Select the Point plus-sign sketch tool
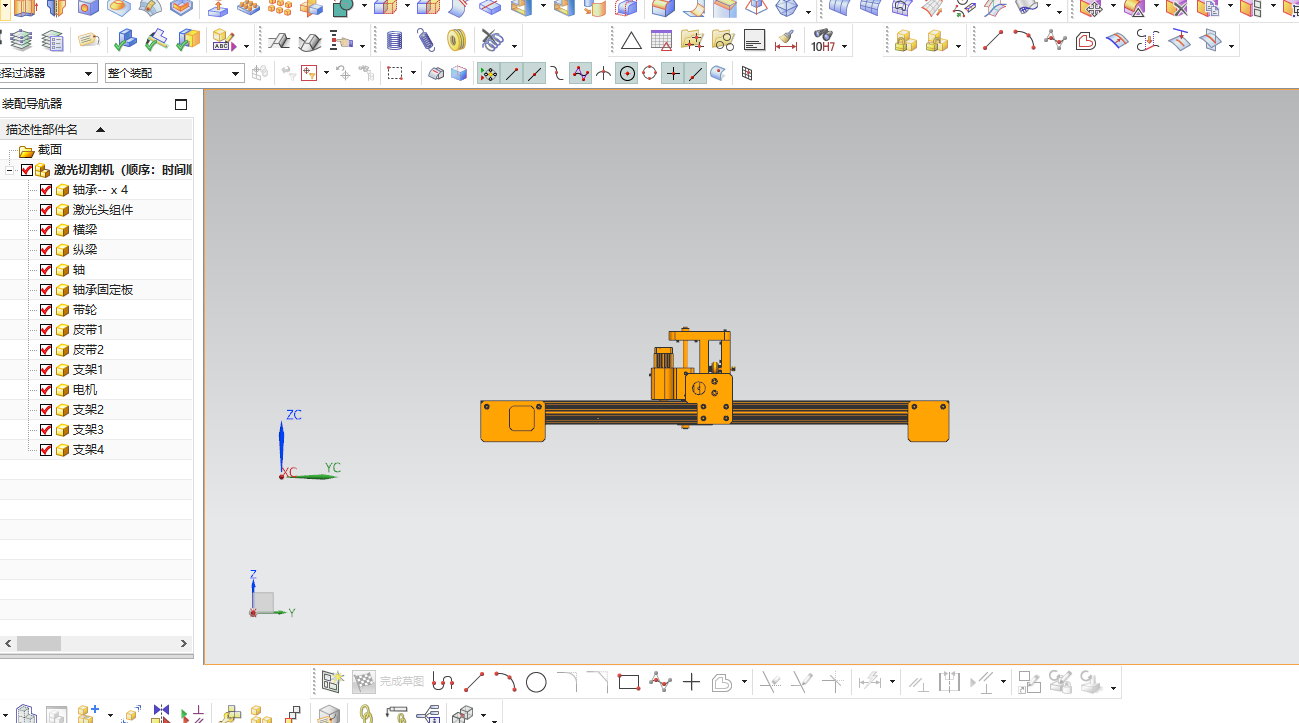 [691, 682]
